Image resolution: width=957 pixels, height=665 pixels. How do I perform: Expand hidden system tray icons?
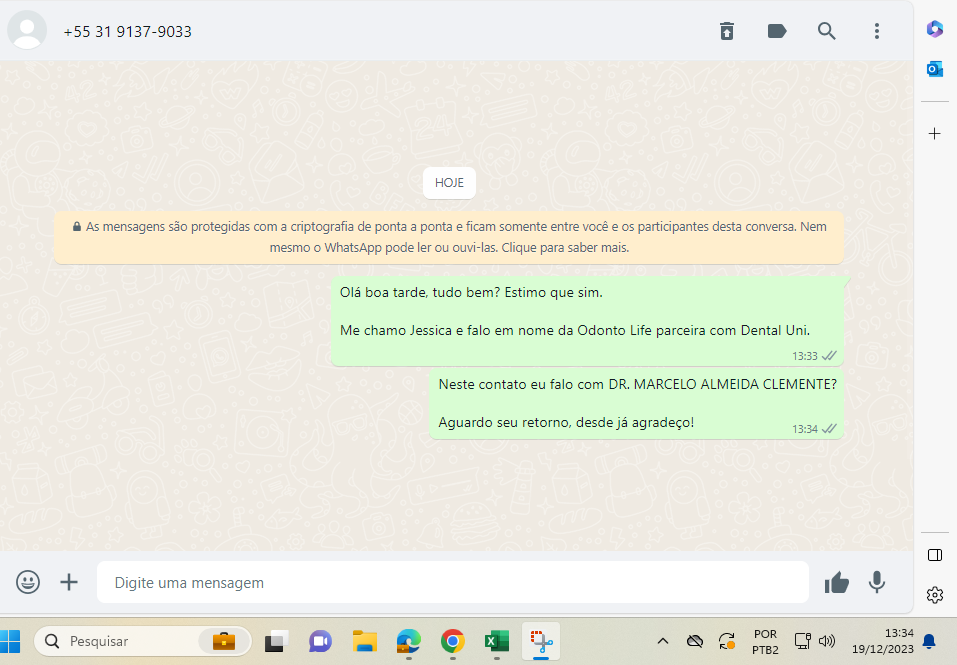pyautogui.click(x=663, y=641)
